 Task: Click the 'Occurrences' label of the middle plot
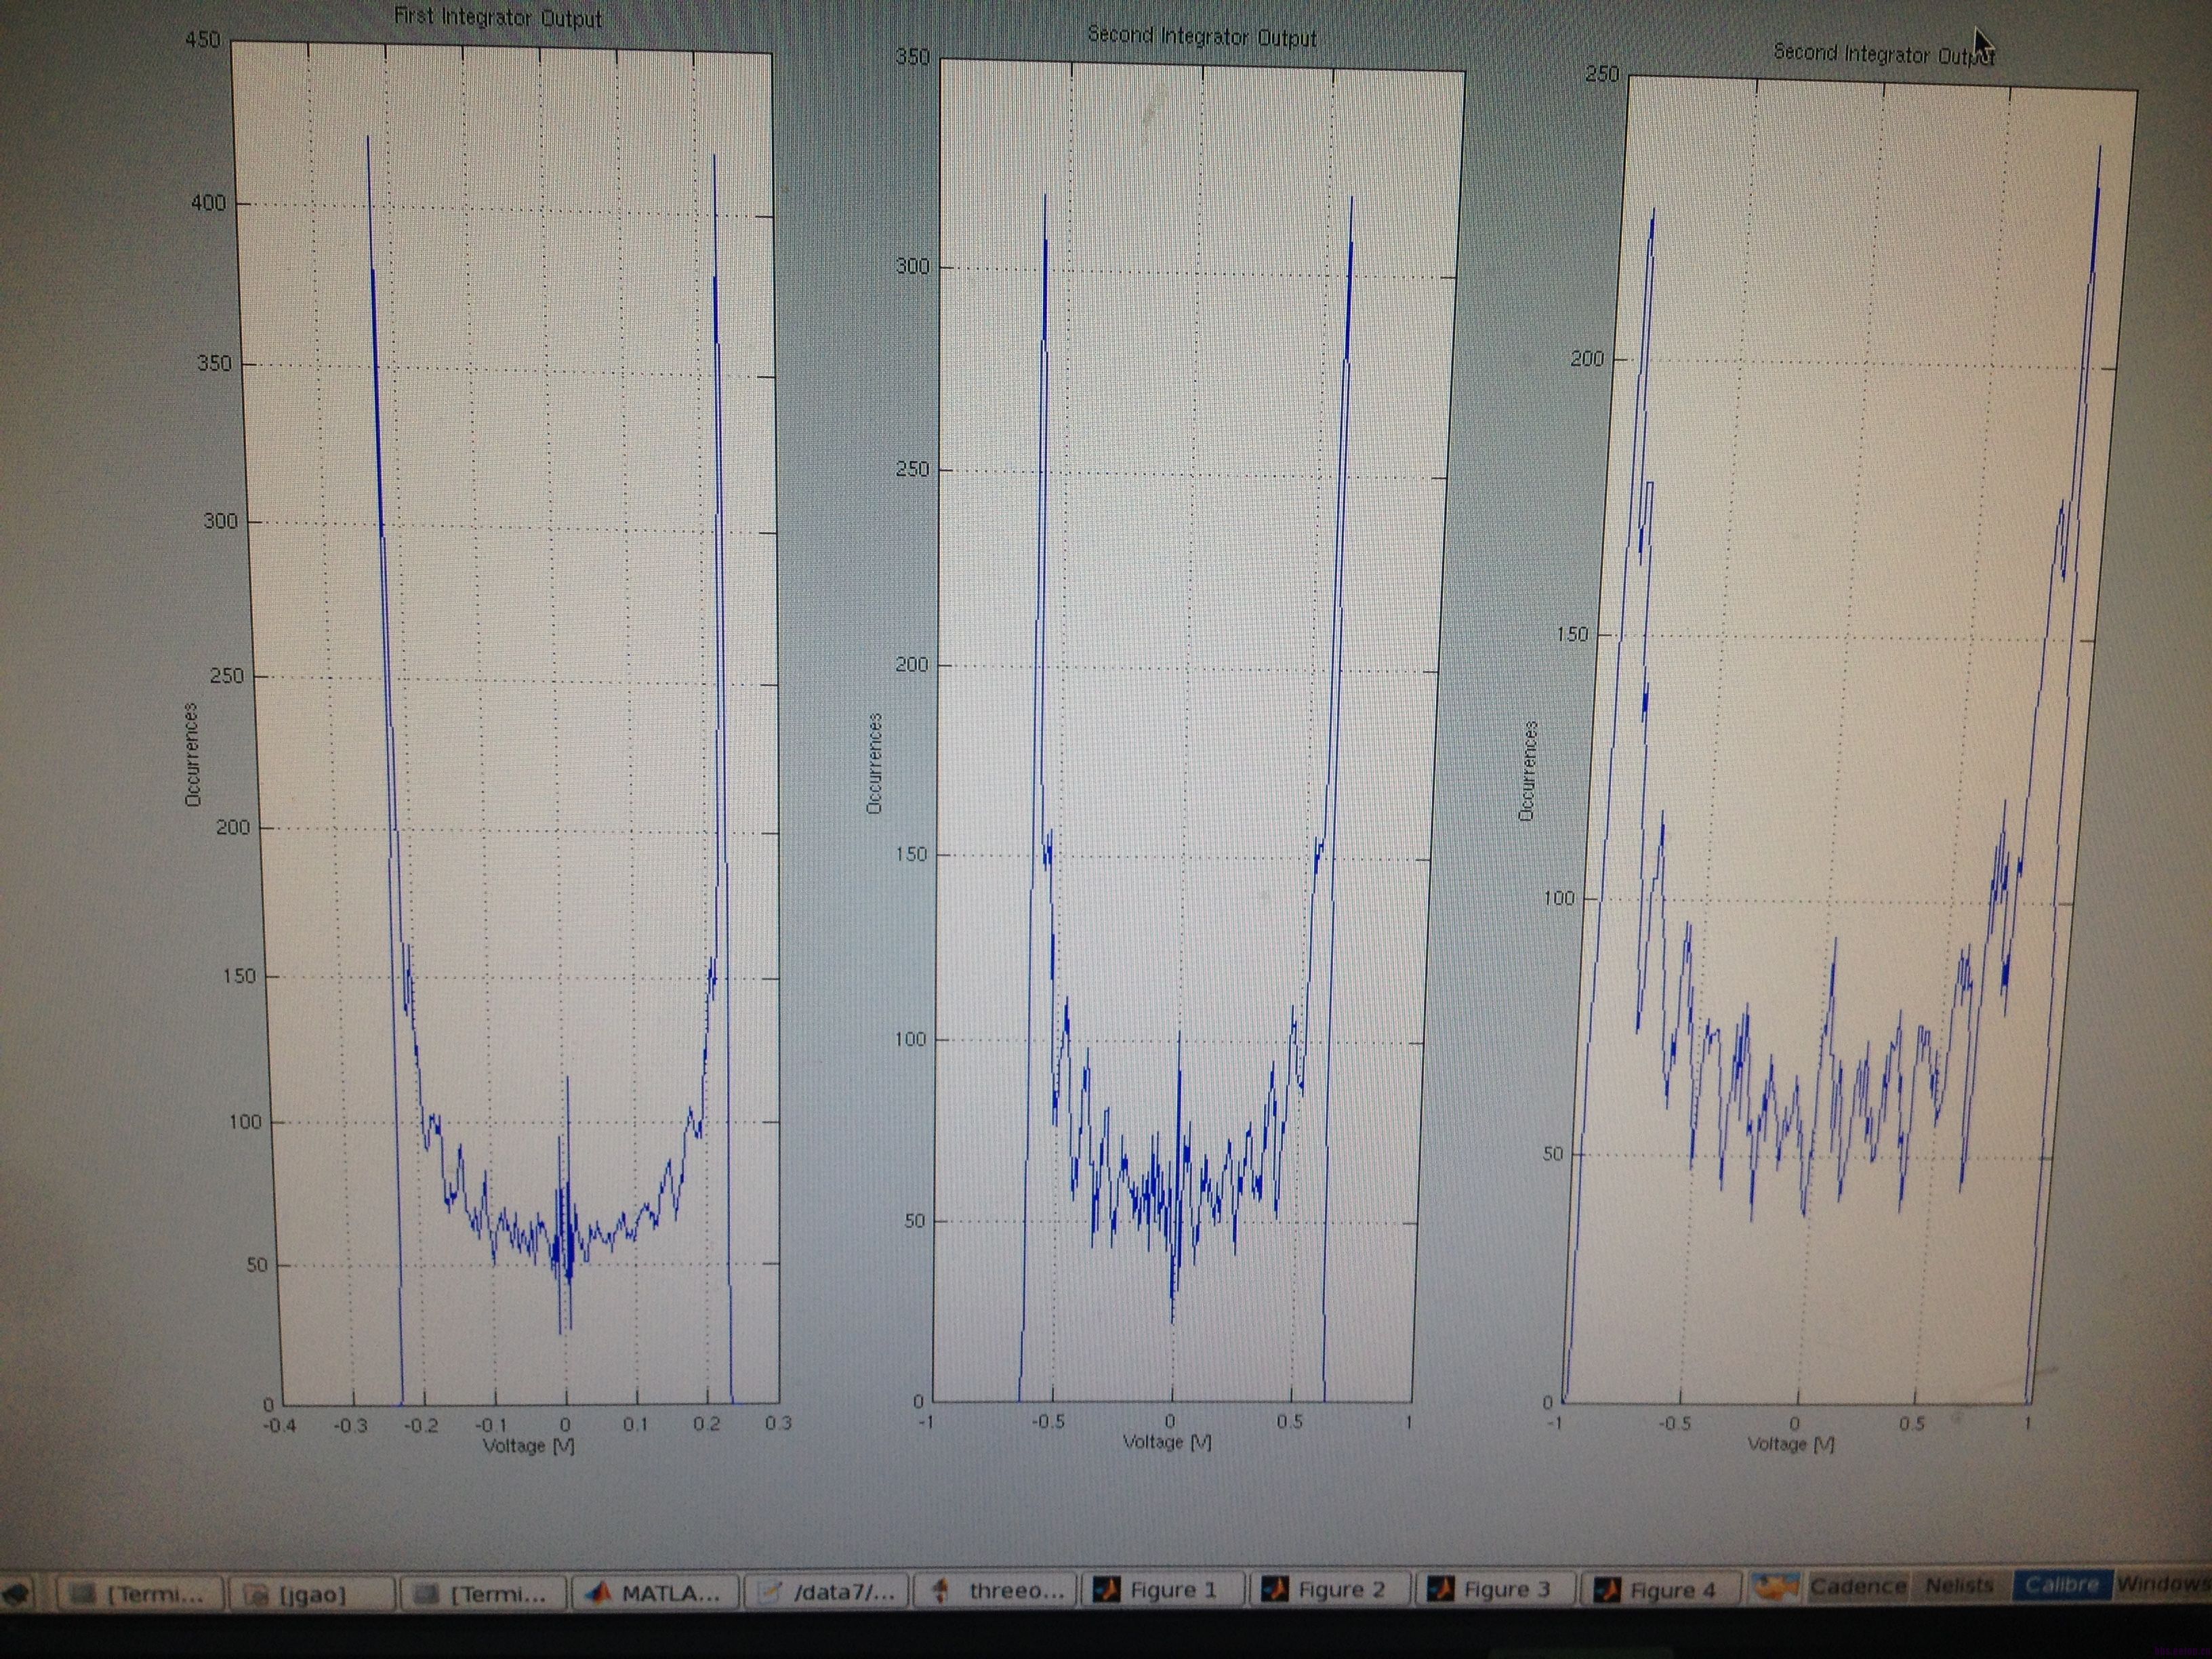(x=874, y=763)
